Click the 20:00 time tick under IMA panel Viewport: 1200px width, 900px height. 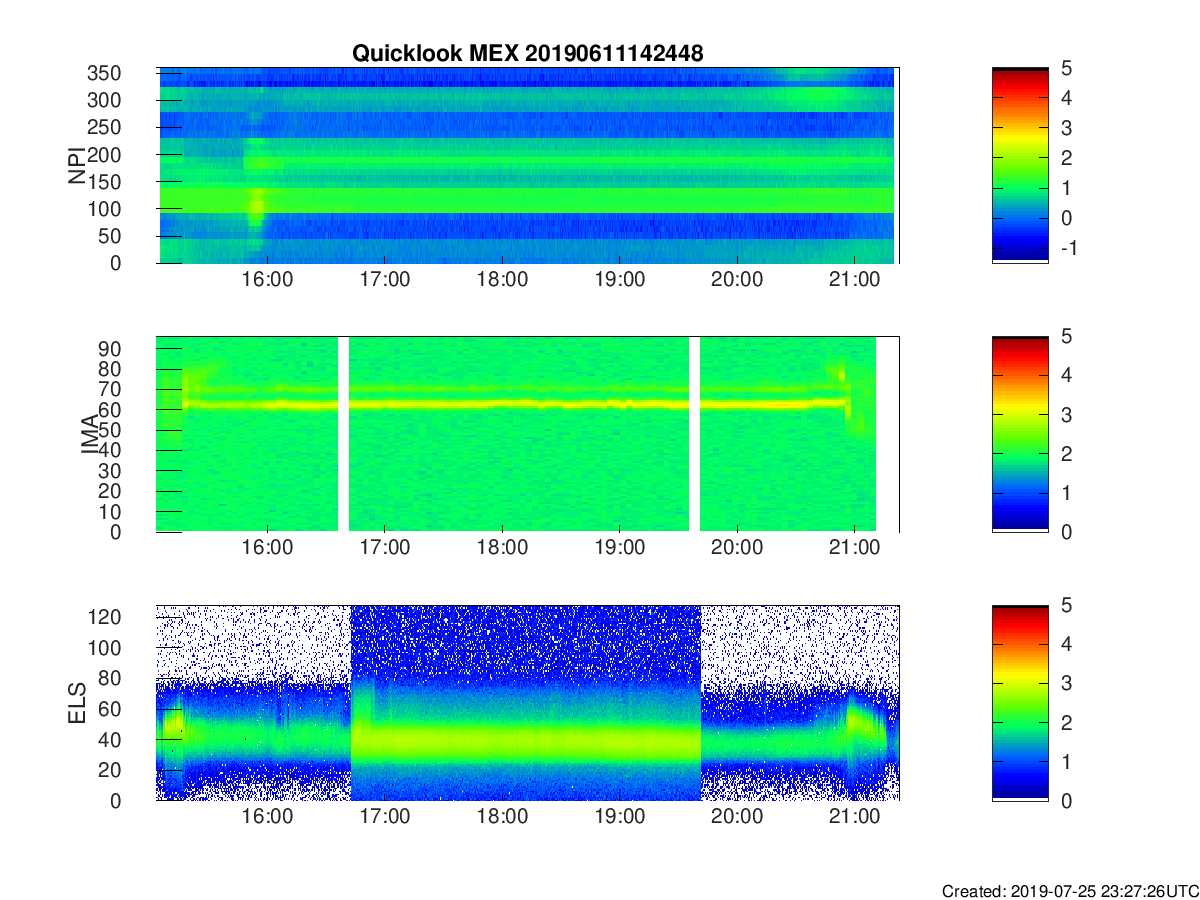coord(737,548)
